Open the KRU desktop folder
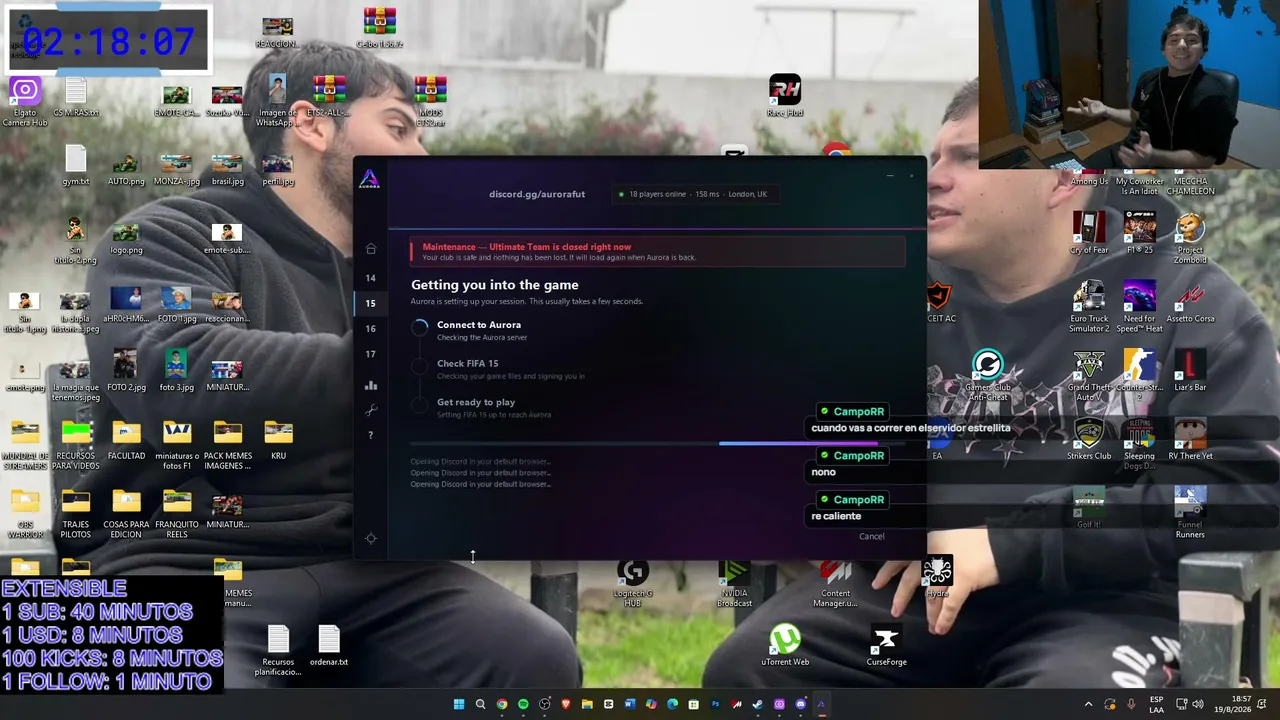Viewport: 1280px width, 720px height. 278,440
